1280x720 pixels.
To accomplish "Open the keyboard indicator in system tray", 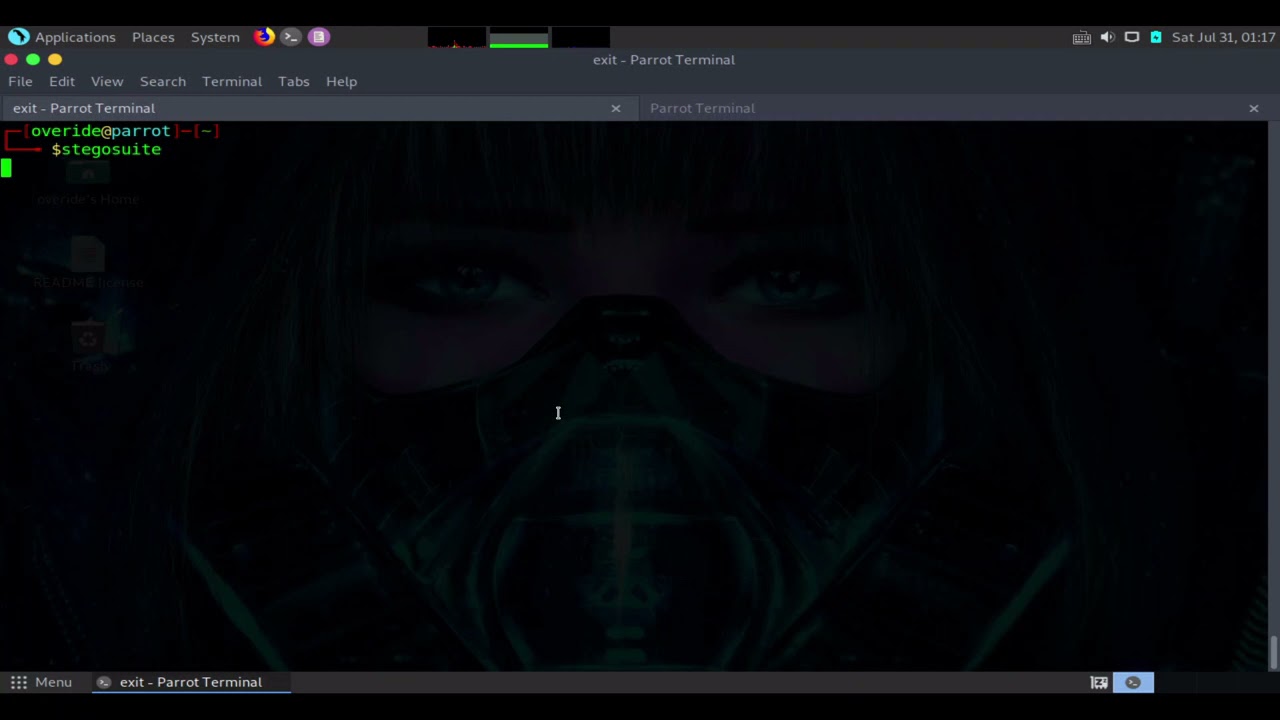I will (1081, 38).
